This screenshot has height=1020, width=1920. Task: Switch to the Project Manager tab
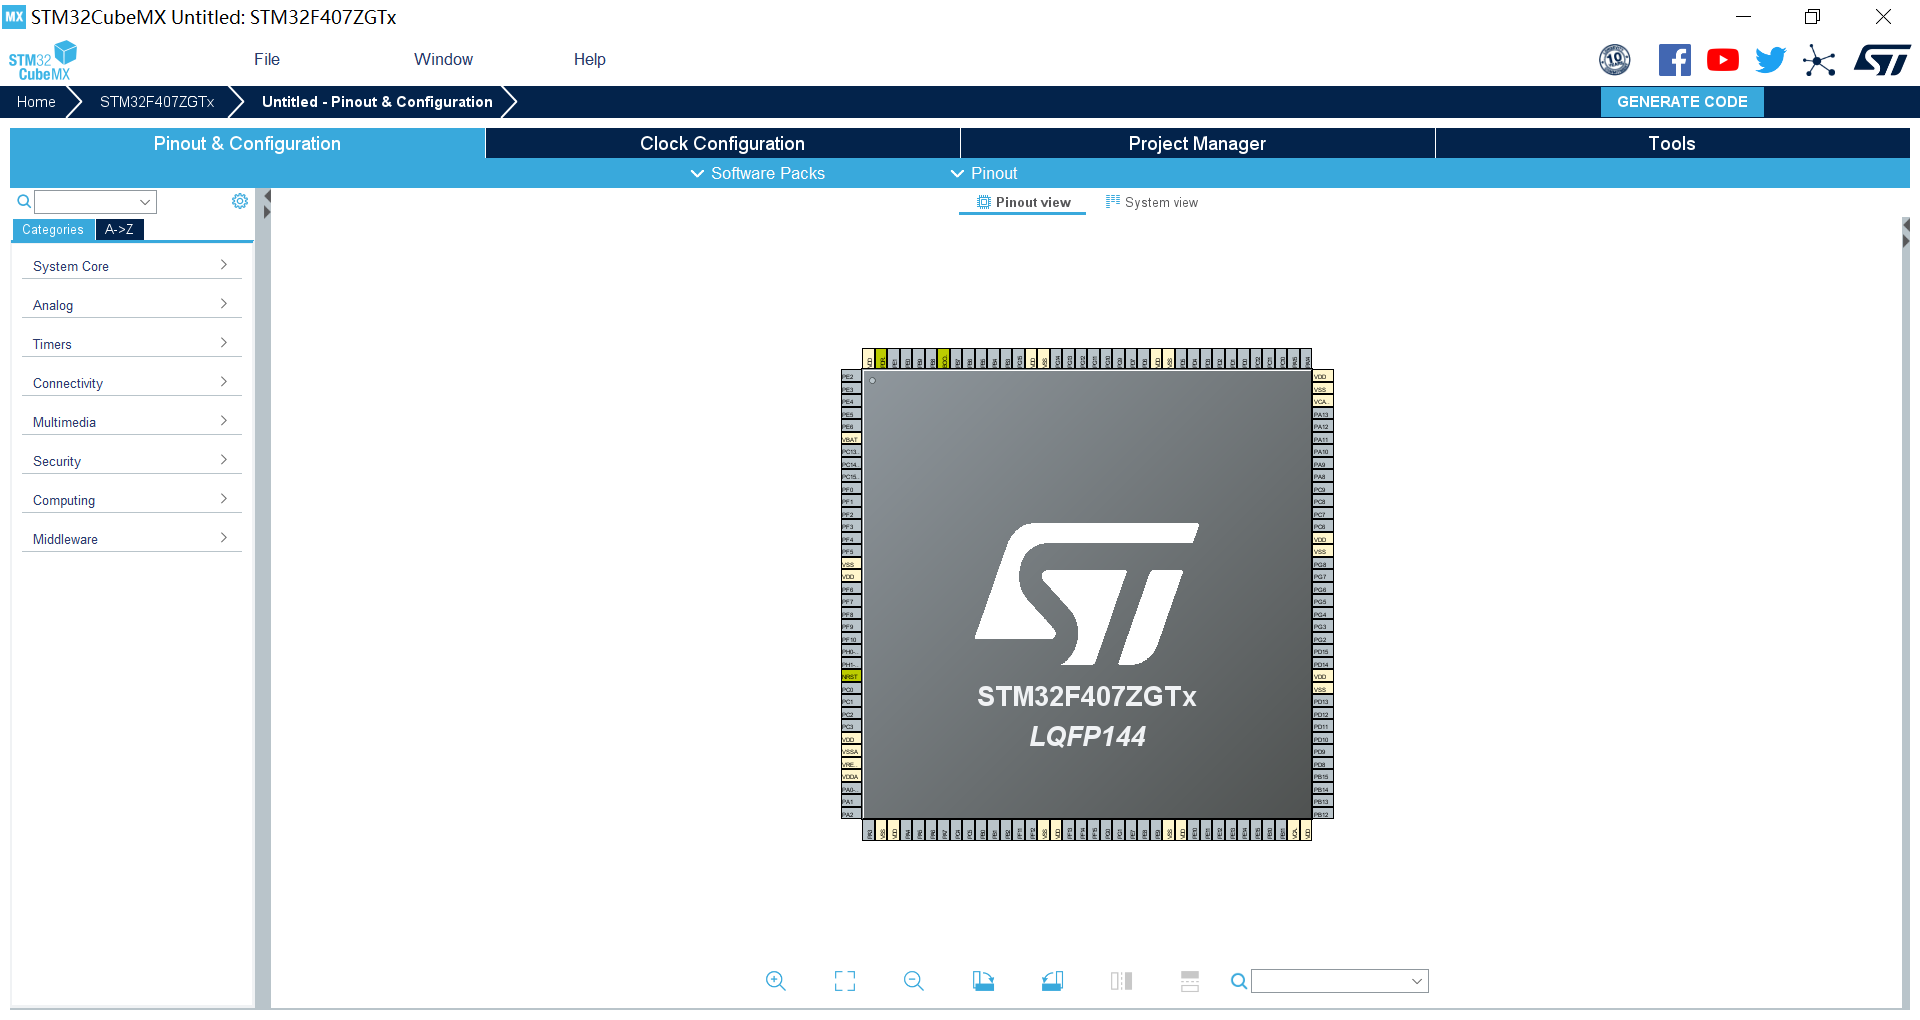(1197, 143)
